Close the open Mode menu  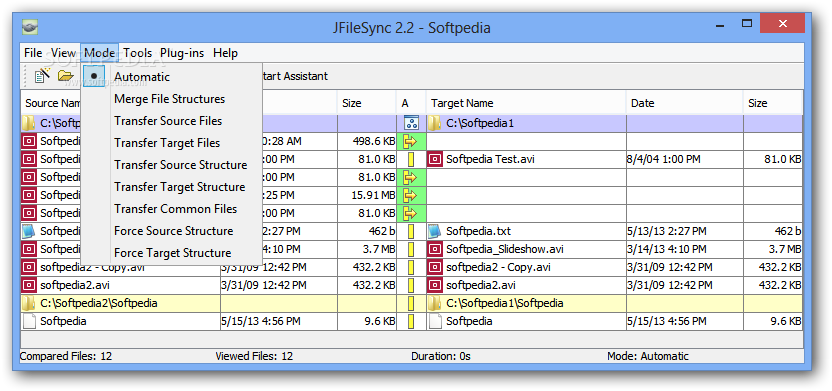pos(100,53)
